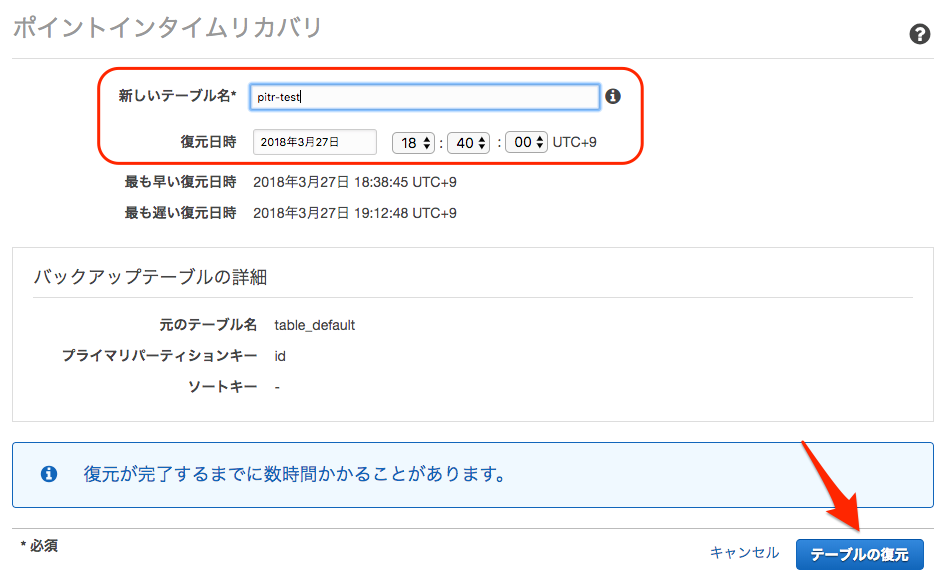
Task: Click the 復元日時 field label
Action: pyautogui.click(x=208, y=142)
